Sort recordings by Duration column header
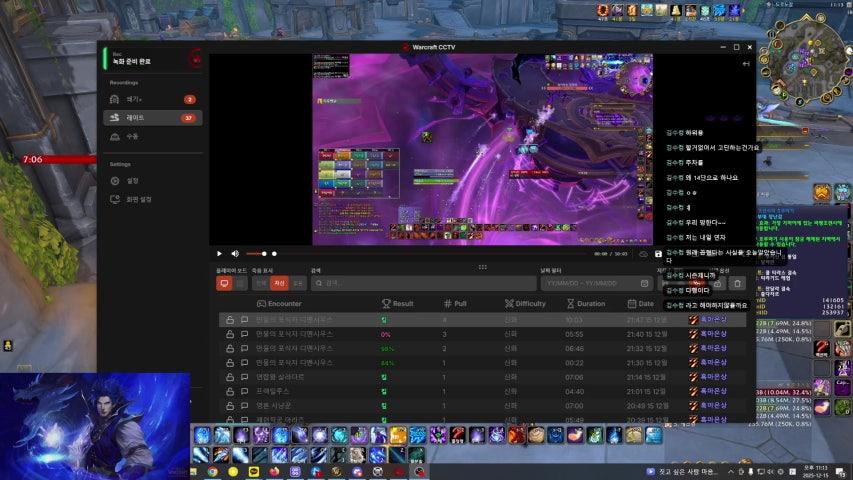853x480 pixels. point(585,304)
